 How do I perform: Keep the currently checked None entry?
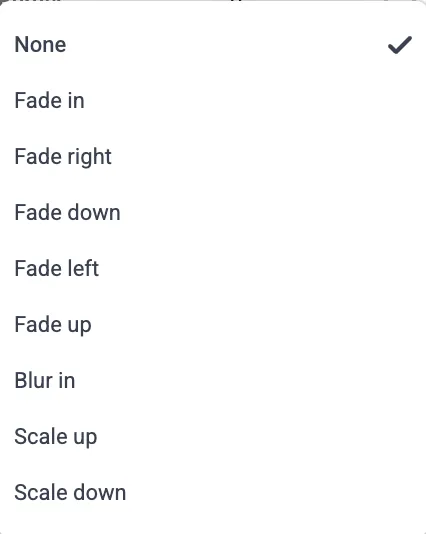(x=213, y=45)
